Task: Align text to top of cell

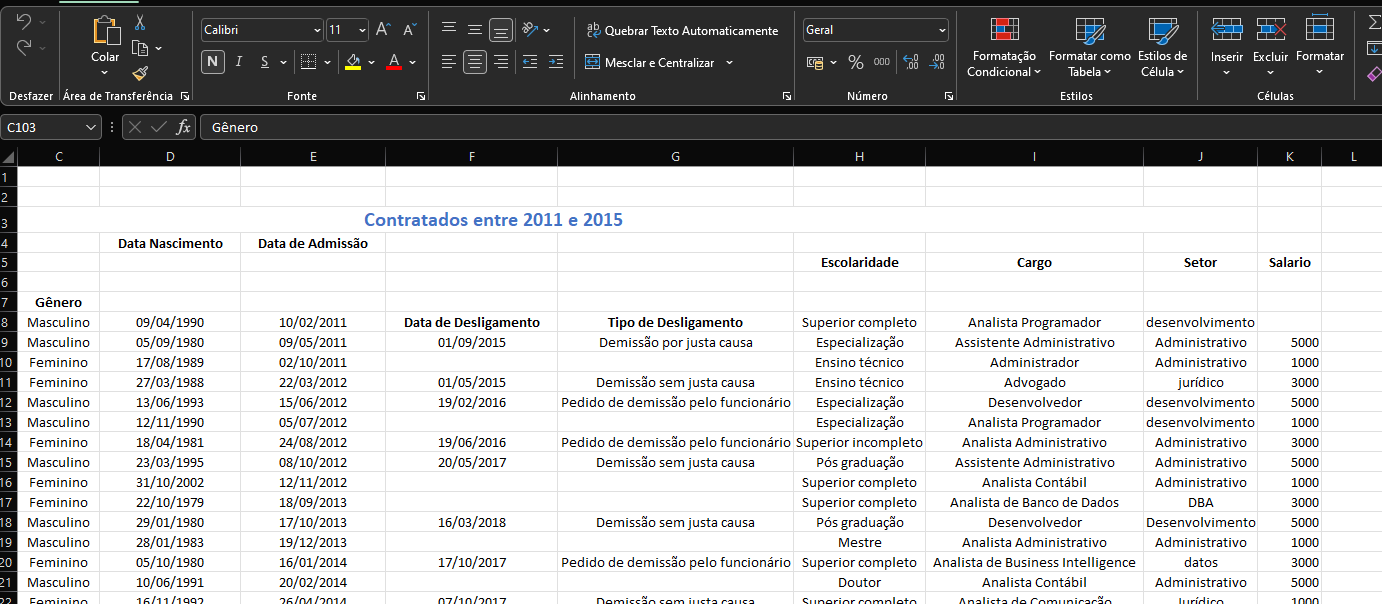Action: click(449, 30)
